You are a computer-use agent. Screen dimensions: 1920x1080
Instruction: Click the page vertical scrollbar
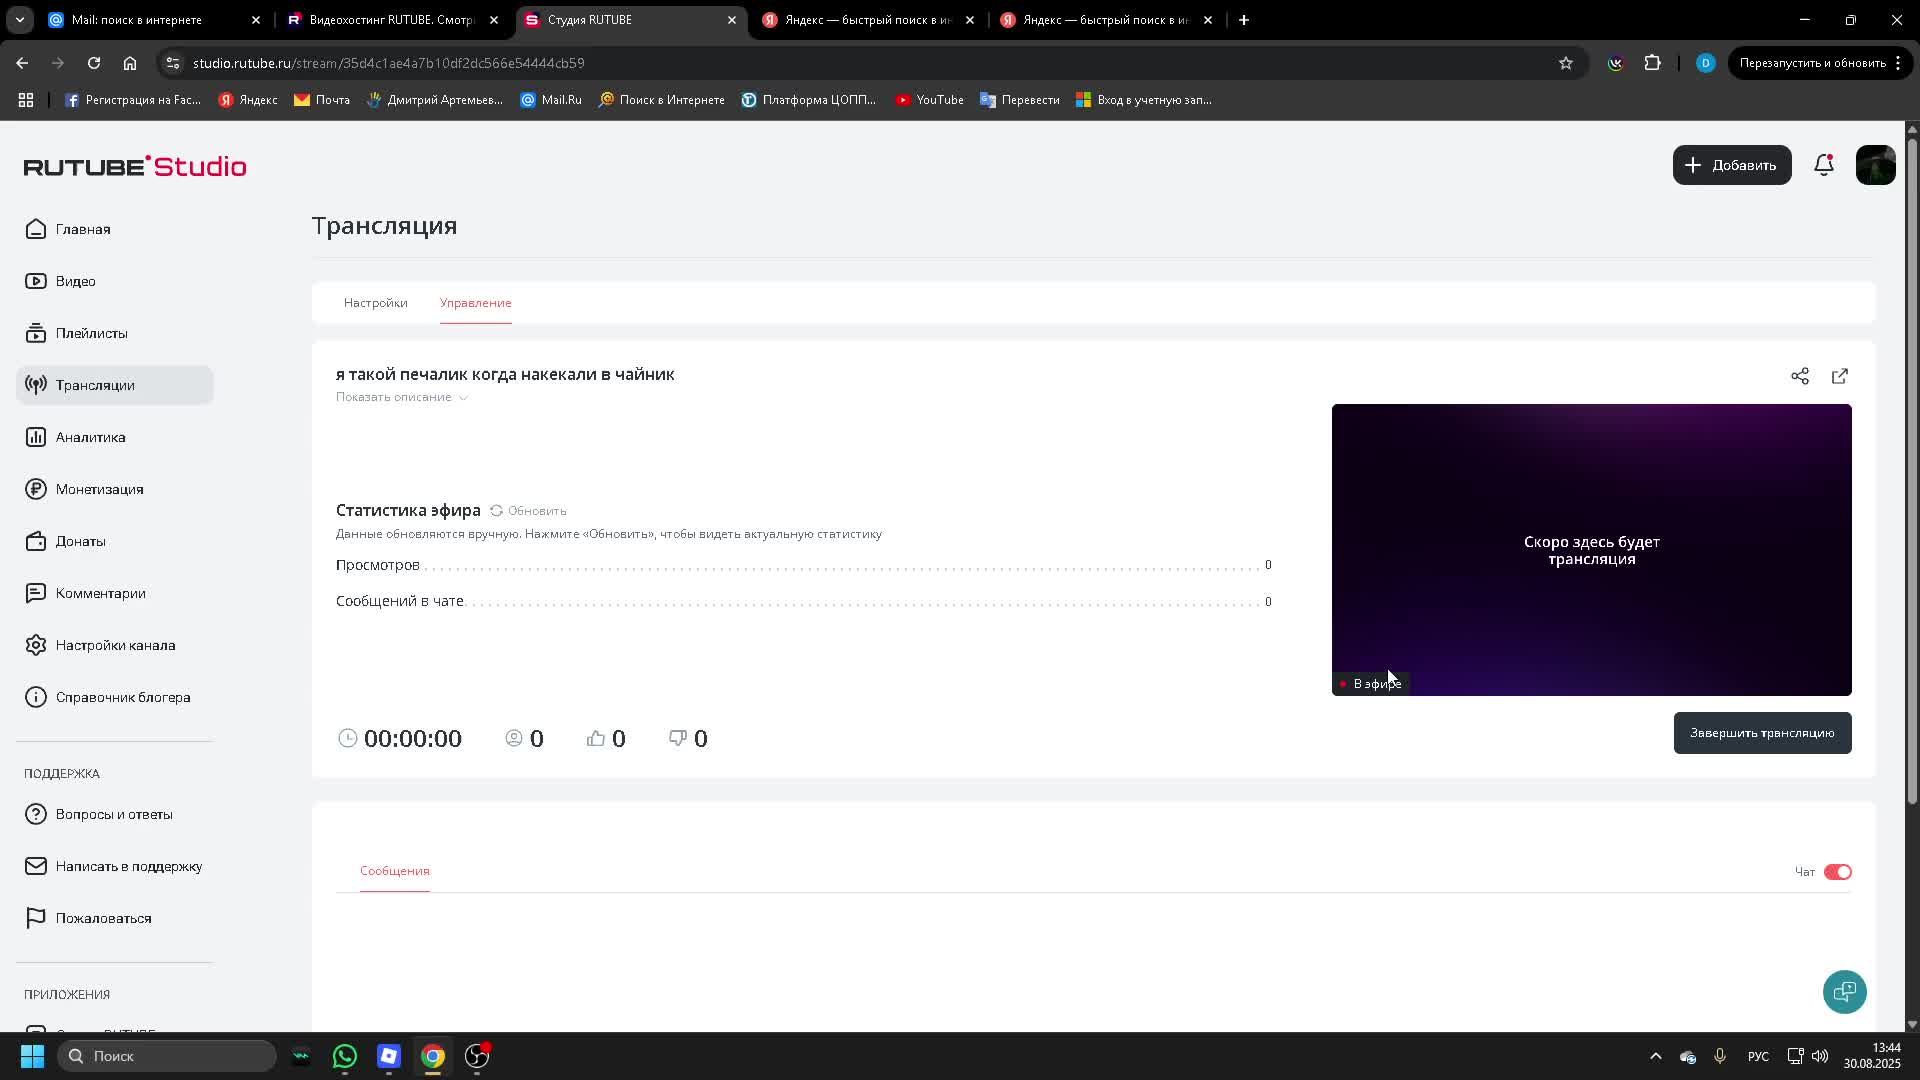click(1911, 470)
